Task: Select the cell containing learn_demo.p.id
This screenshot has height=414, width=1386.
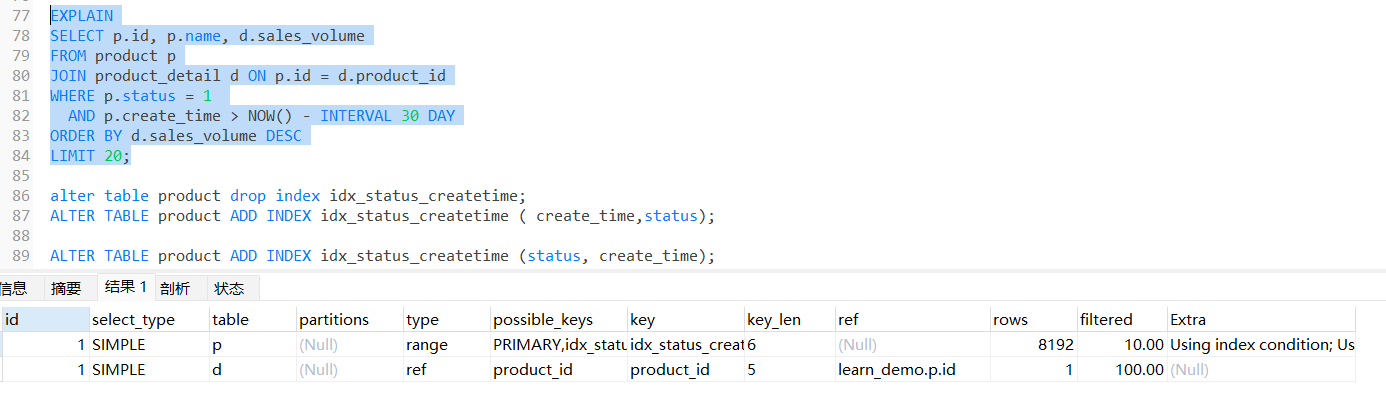Action: pyautogui.click(x=912, y=370)
